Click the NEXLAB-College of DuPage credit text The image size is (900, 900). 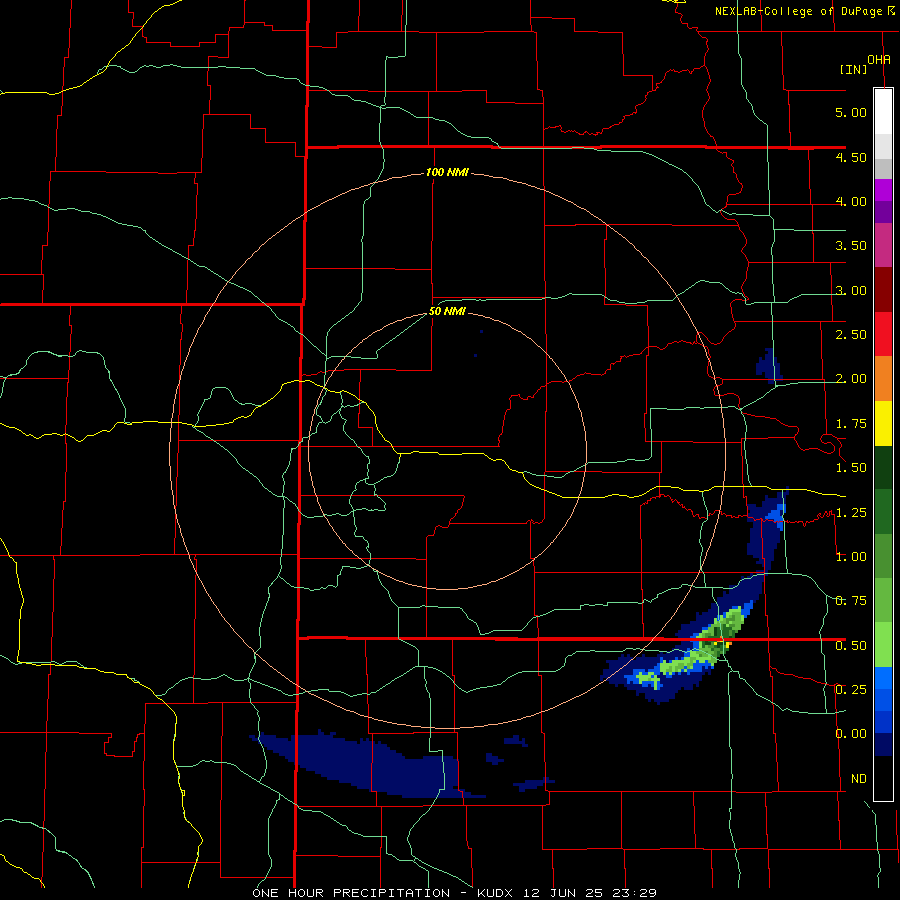tap(798, 11)
